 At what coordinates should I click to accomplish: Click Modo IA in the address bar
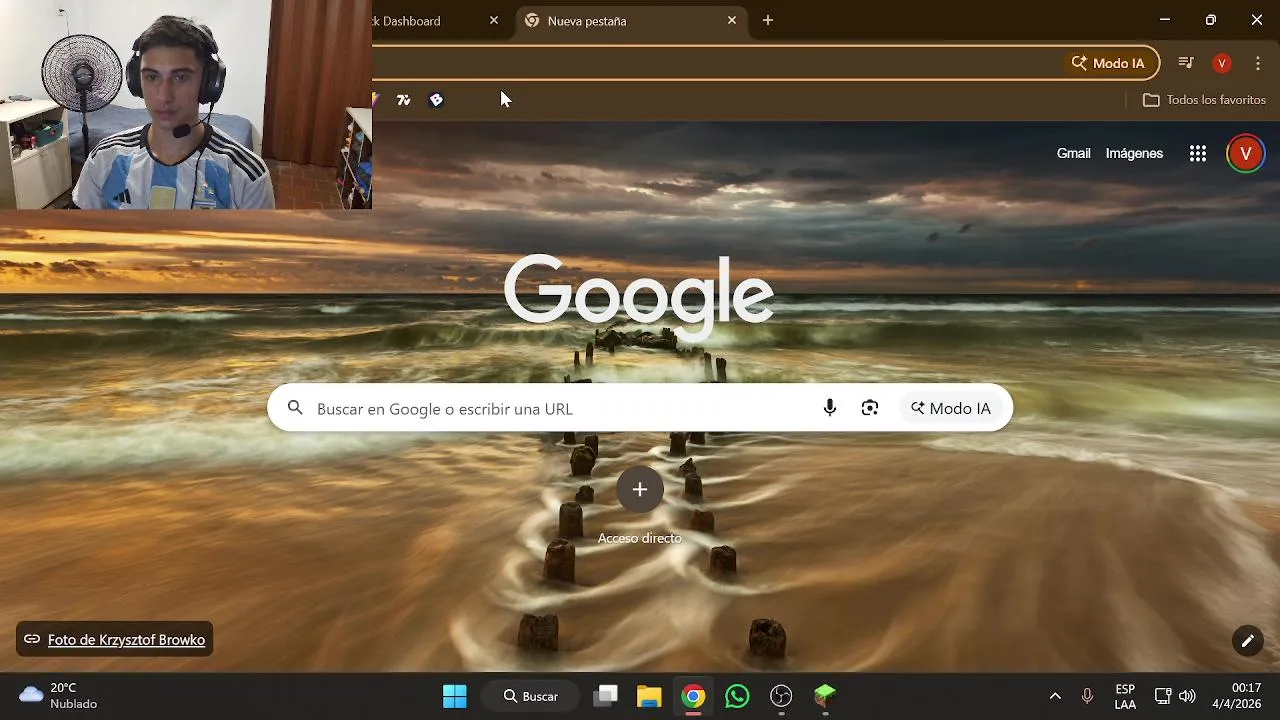(x=1108, y=63)
